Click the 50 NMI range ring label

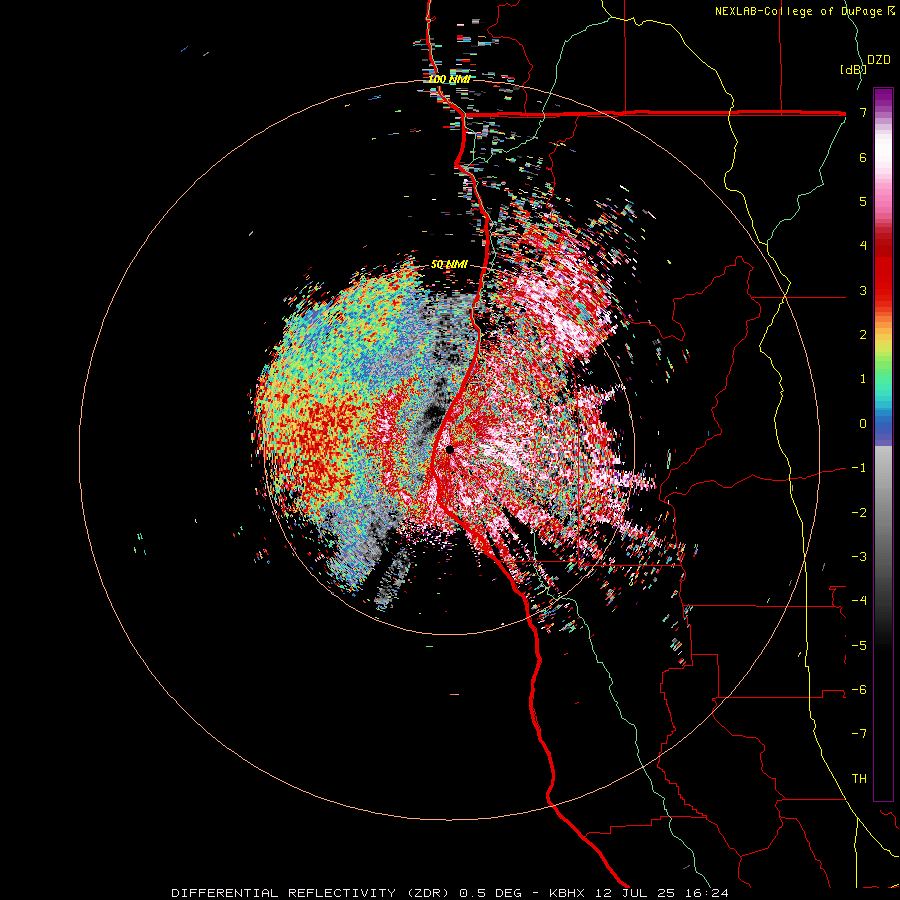449,264
